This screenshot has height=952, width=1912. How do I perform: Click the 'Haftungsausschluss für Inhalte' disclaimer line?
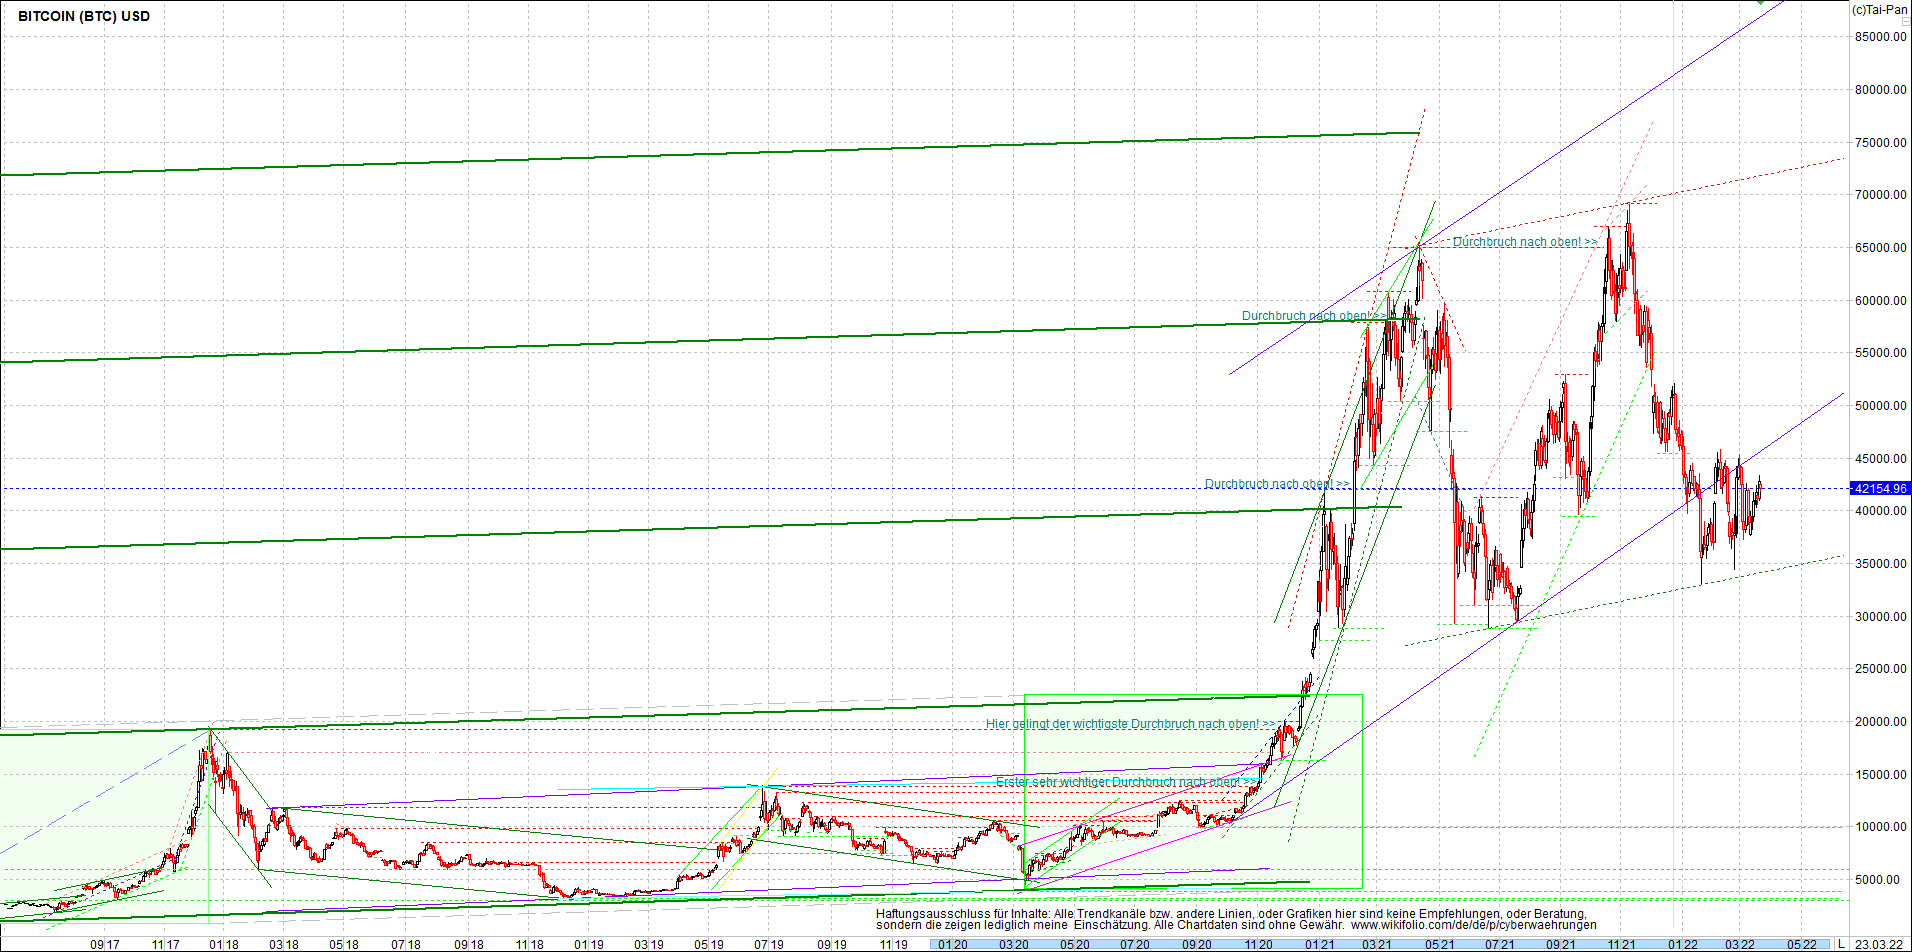click(1231, 913)
